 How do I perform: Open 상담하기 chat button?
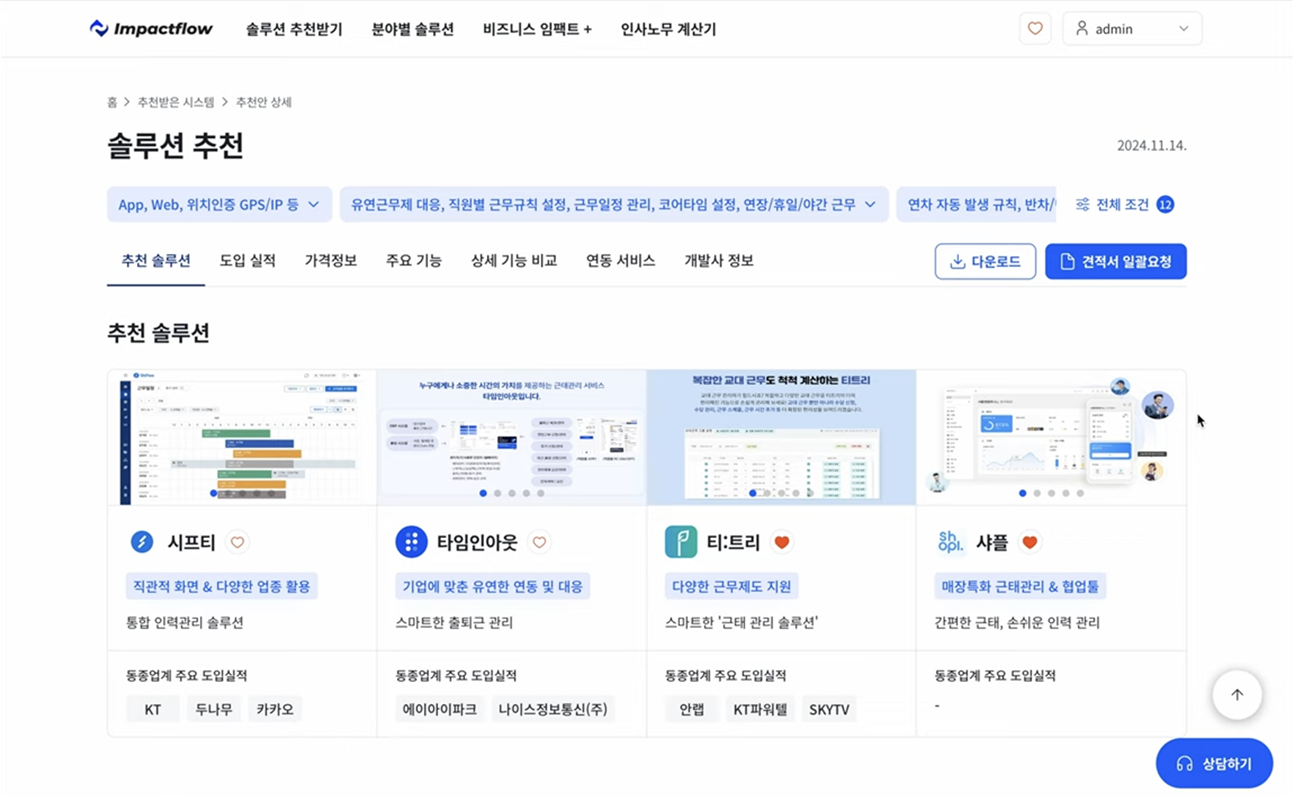[1214, 763]
